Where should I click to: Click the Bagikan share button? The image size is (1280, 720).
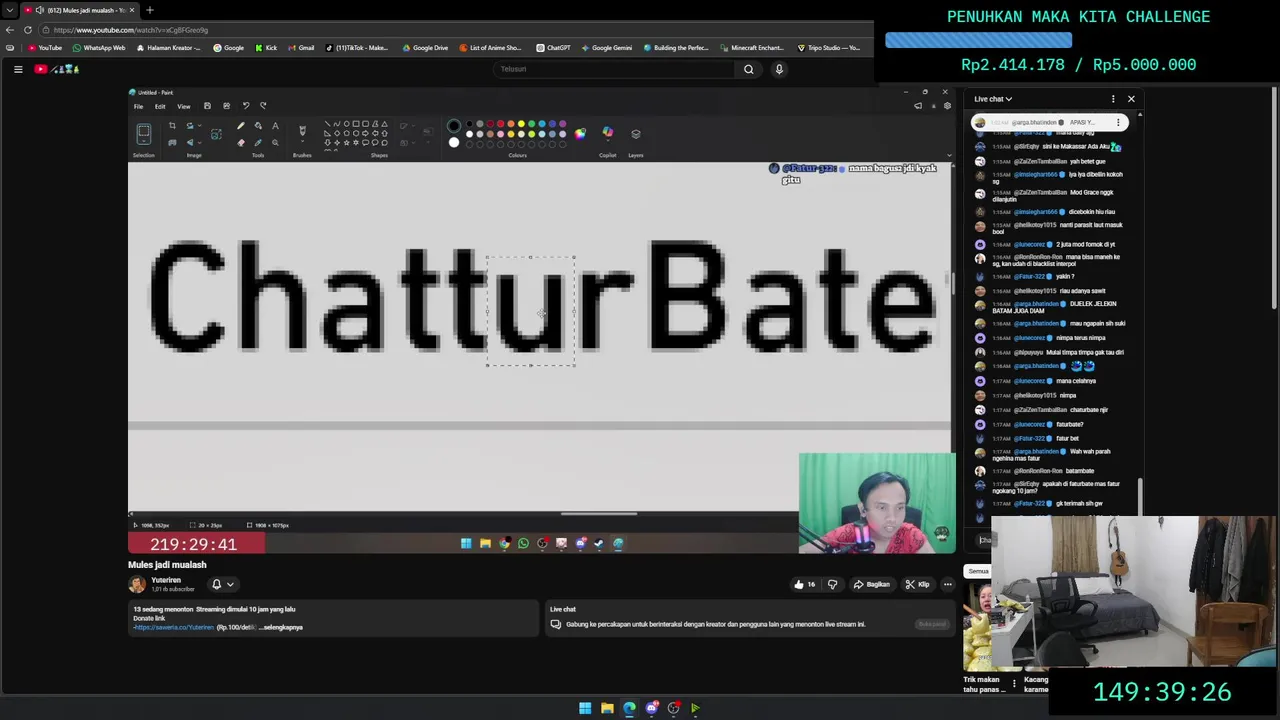(871, 584)
